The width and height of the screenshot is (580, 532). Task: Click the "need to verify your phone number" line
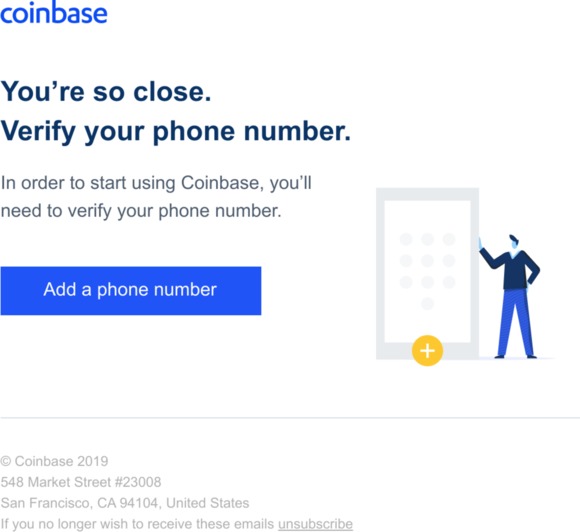pyautogui.click(x=141, y=211)
